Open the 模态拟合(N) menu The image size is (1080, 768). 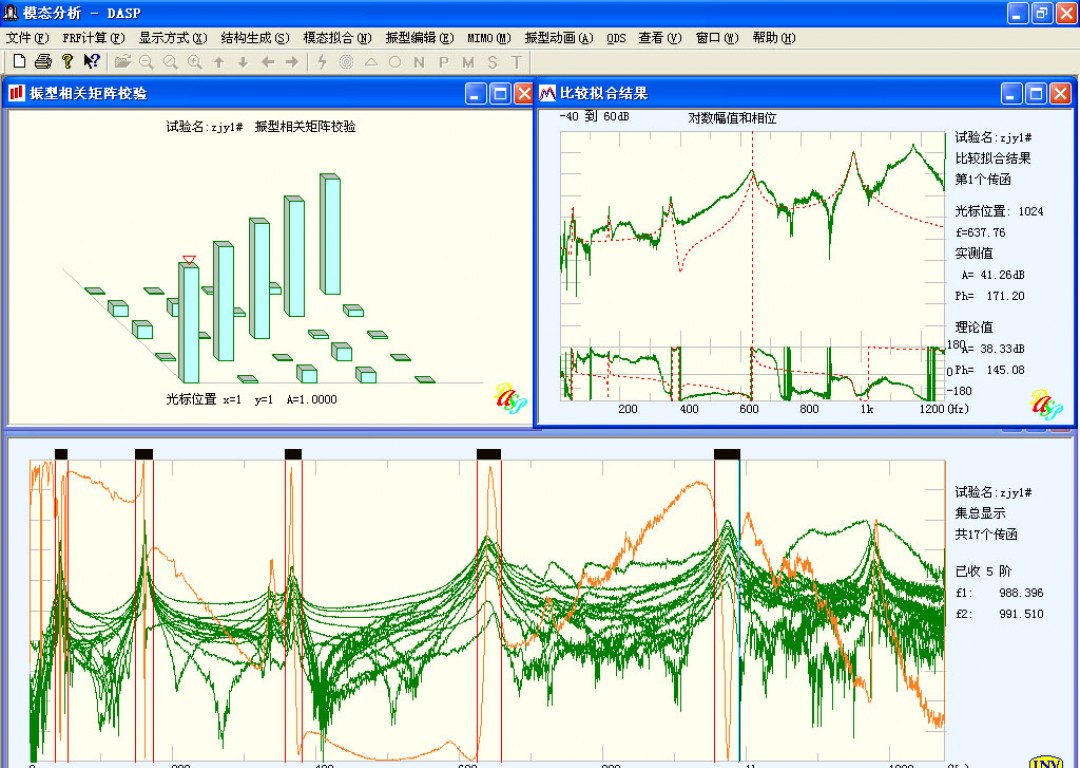pyautogui.click(x=338, y=38)
